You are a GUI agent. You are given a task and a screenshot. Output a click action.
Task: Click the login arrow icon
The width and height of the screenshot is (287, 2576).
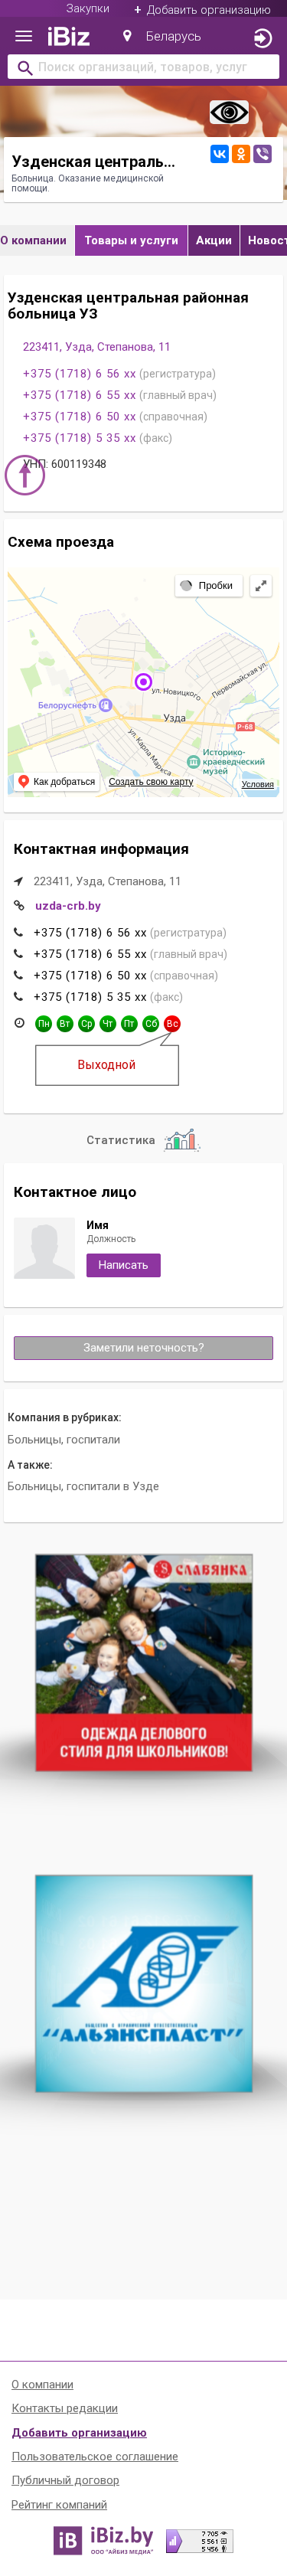point(262,38)
